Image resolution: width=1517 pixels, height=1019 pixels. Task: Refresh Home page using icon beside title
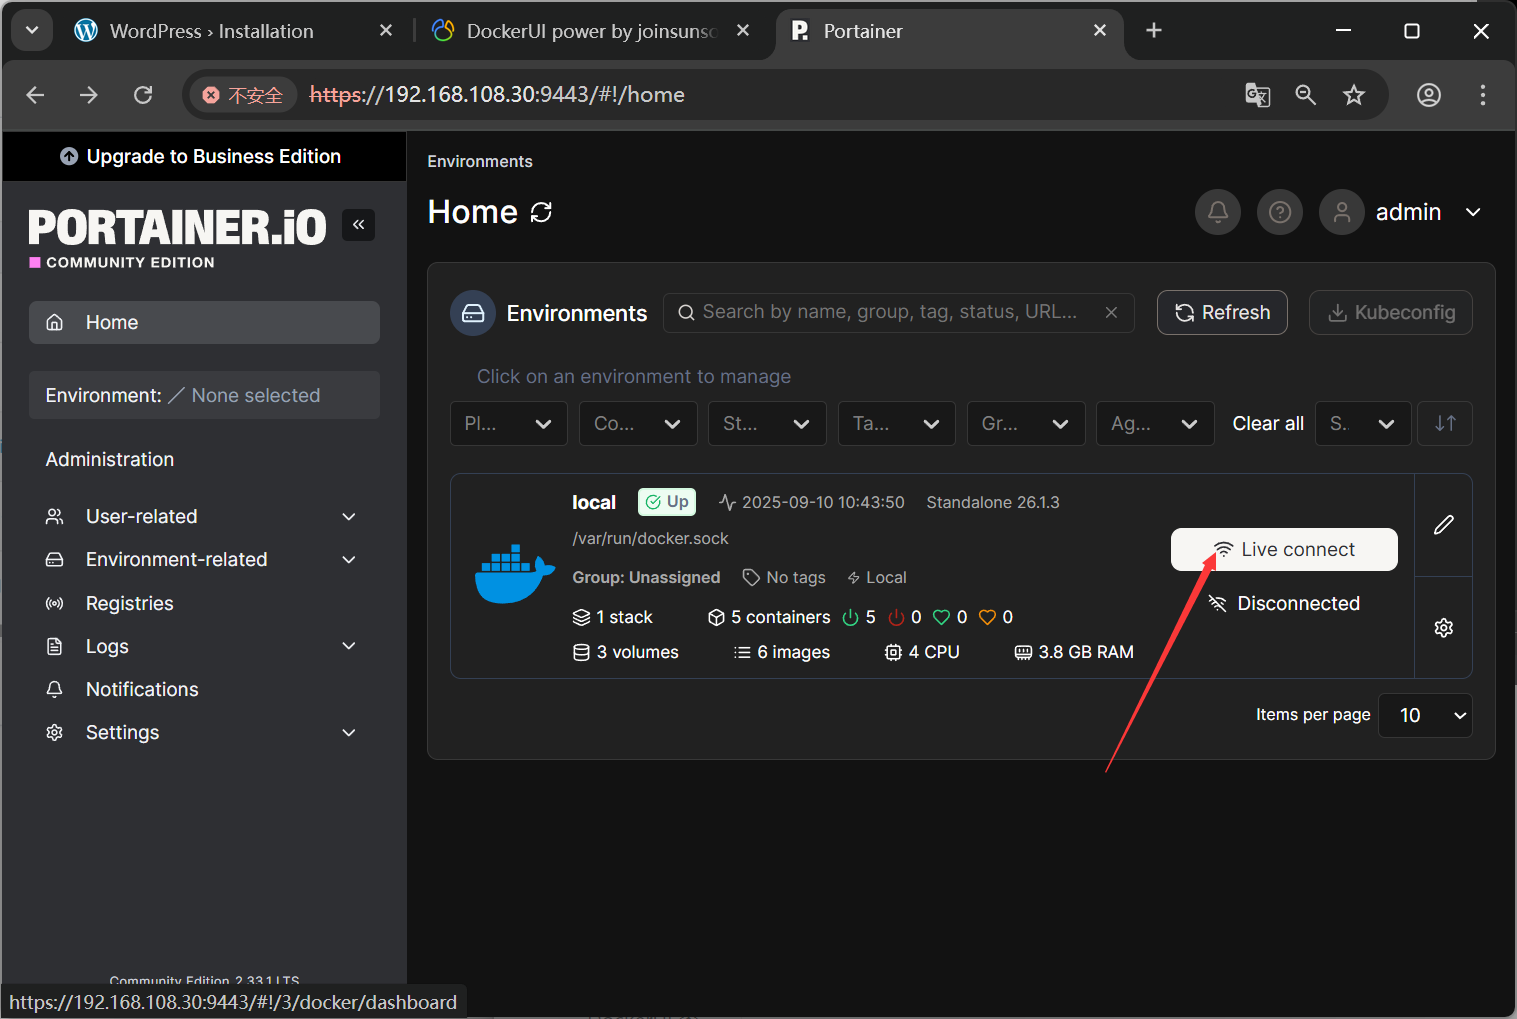[541, 212]
